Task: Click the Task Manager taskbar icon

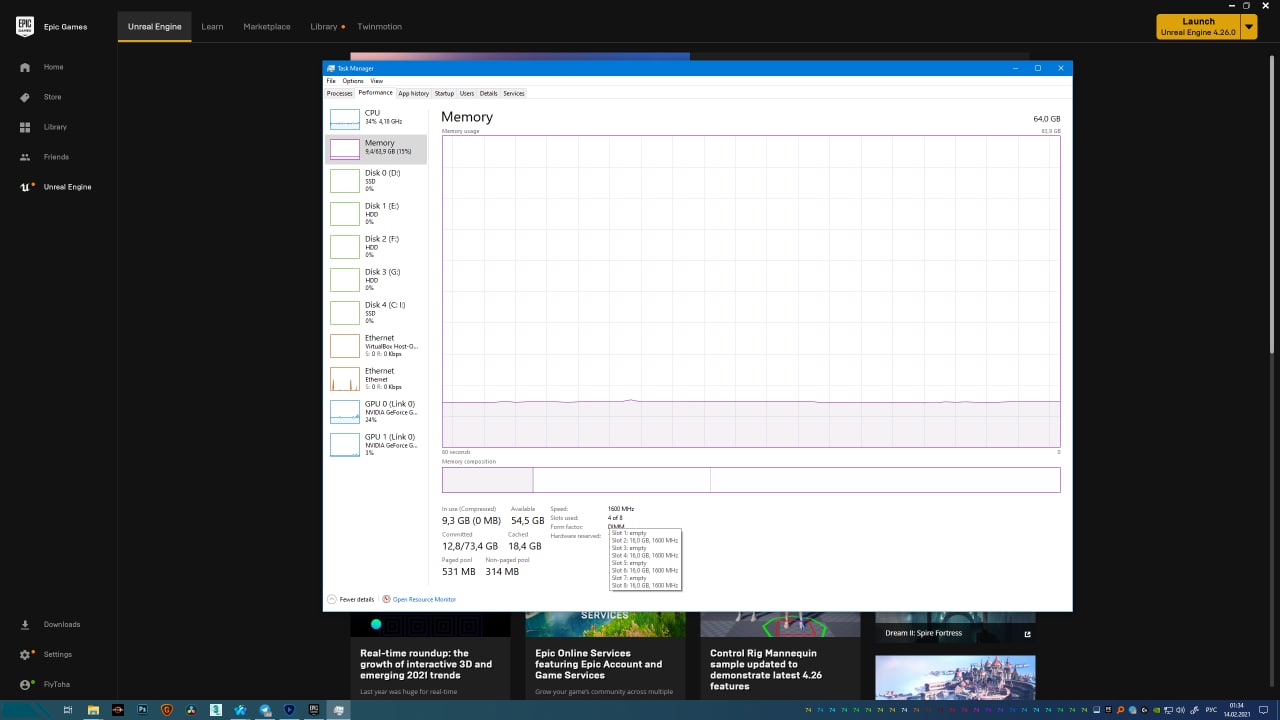Action: [338, 710]
